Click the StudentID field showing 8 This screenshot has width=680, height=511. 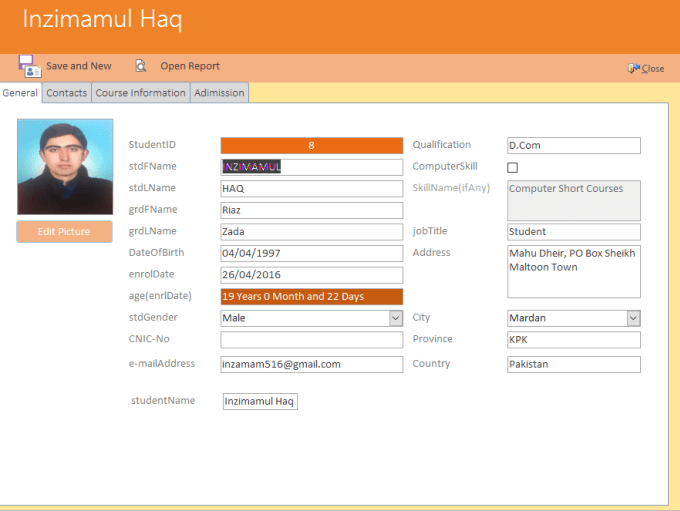(311, 145)
